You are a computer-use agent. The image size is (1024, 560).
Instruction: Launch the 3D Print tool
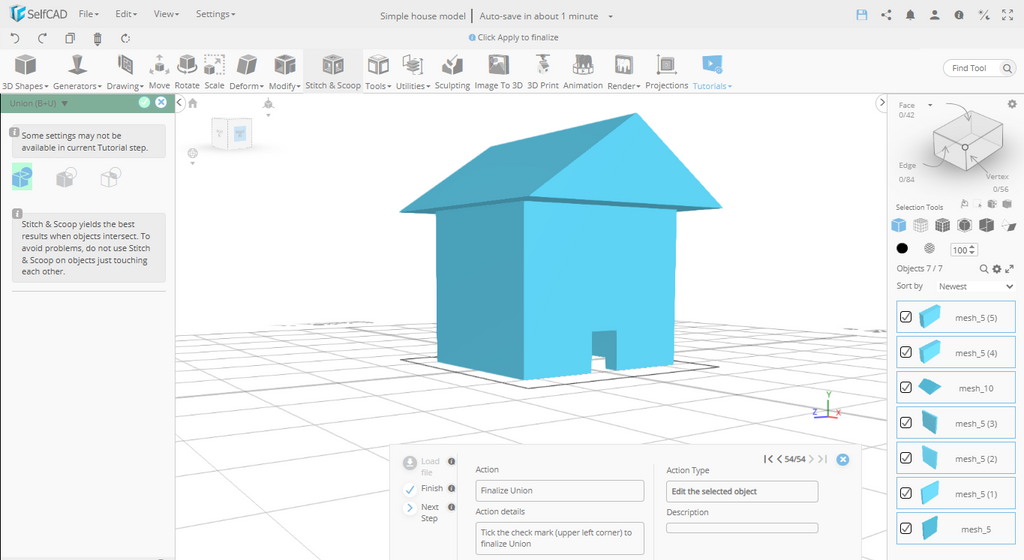[543, 72]
